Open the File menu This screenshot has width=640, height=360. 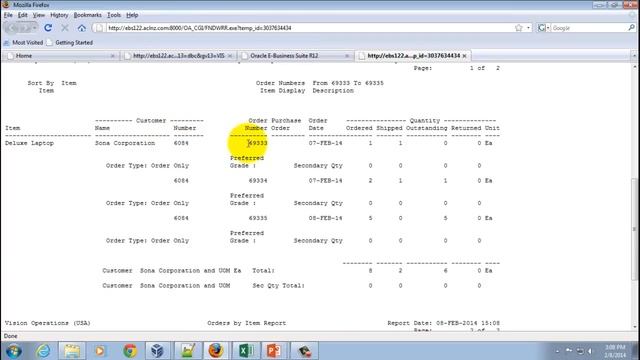tap(8, 15)
